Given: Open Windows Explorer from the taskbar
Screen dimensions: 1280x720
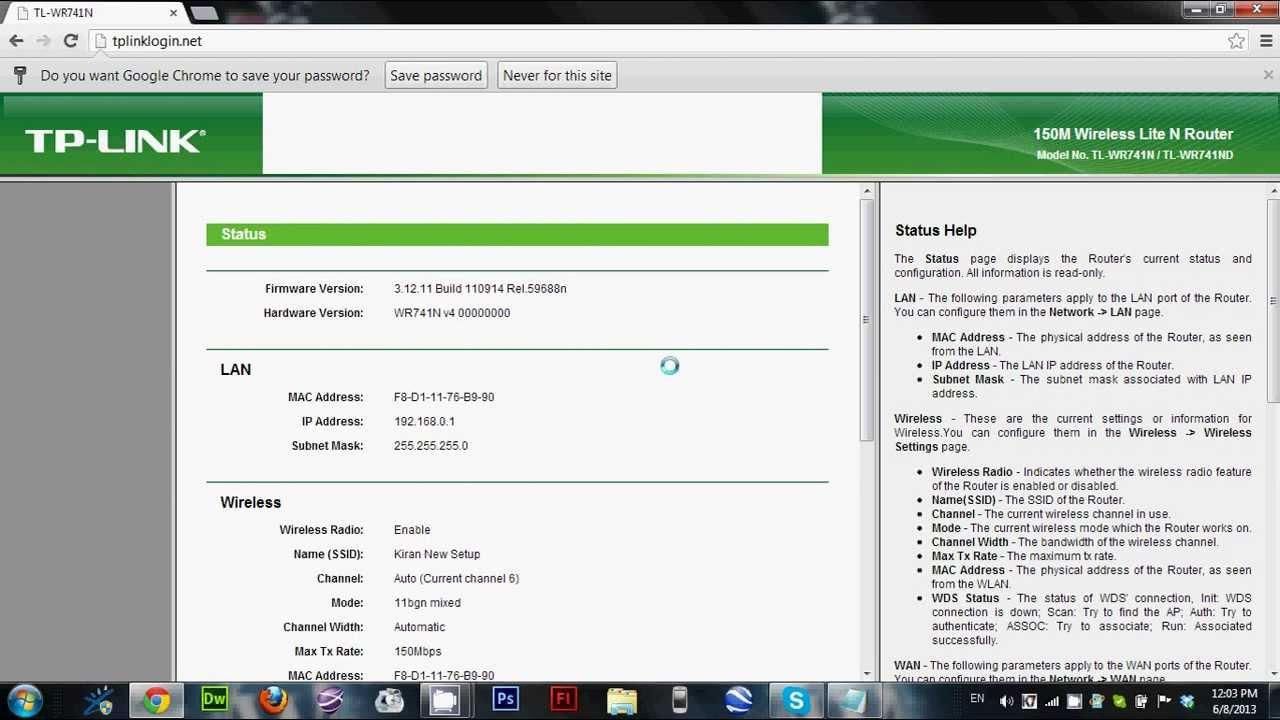Looking at the screenshot, I should pyautogui.click(x=622, y=700).
